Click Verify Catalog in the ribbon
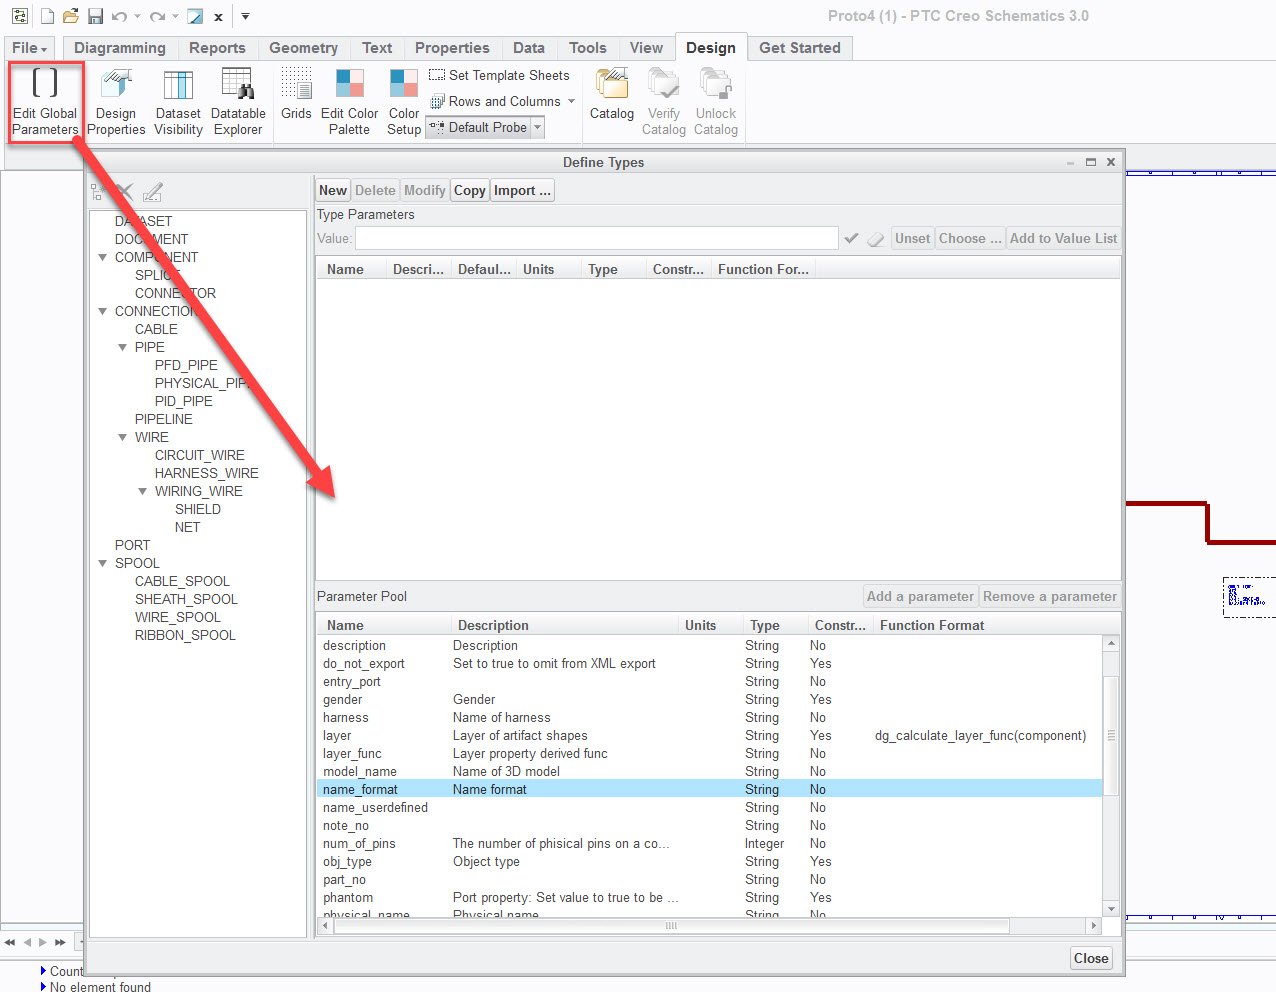Screen dimensions: 1276x992 [x=664, y=102]
